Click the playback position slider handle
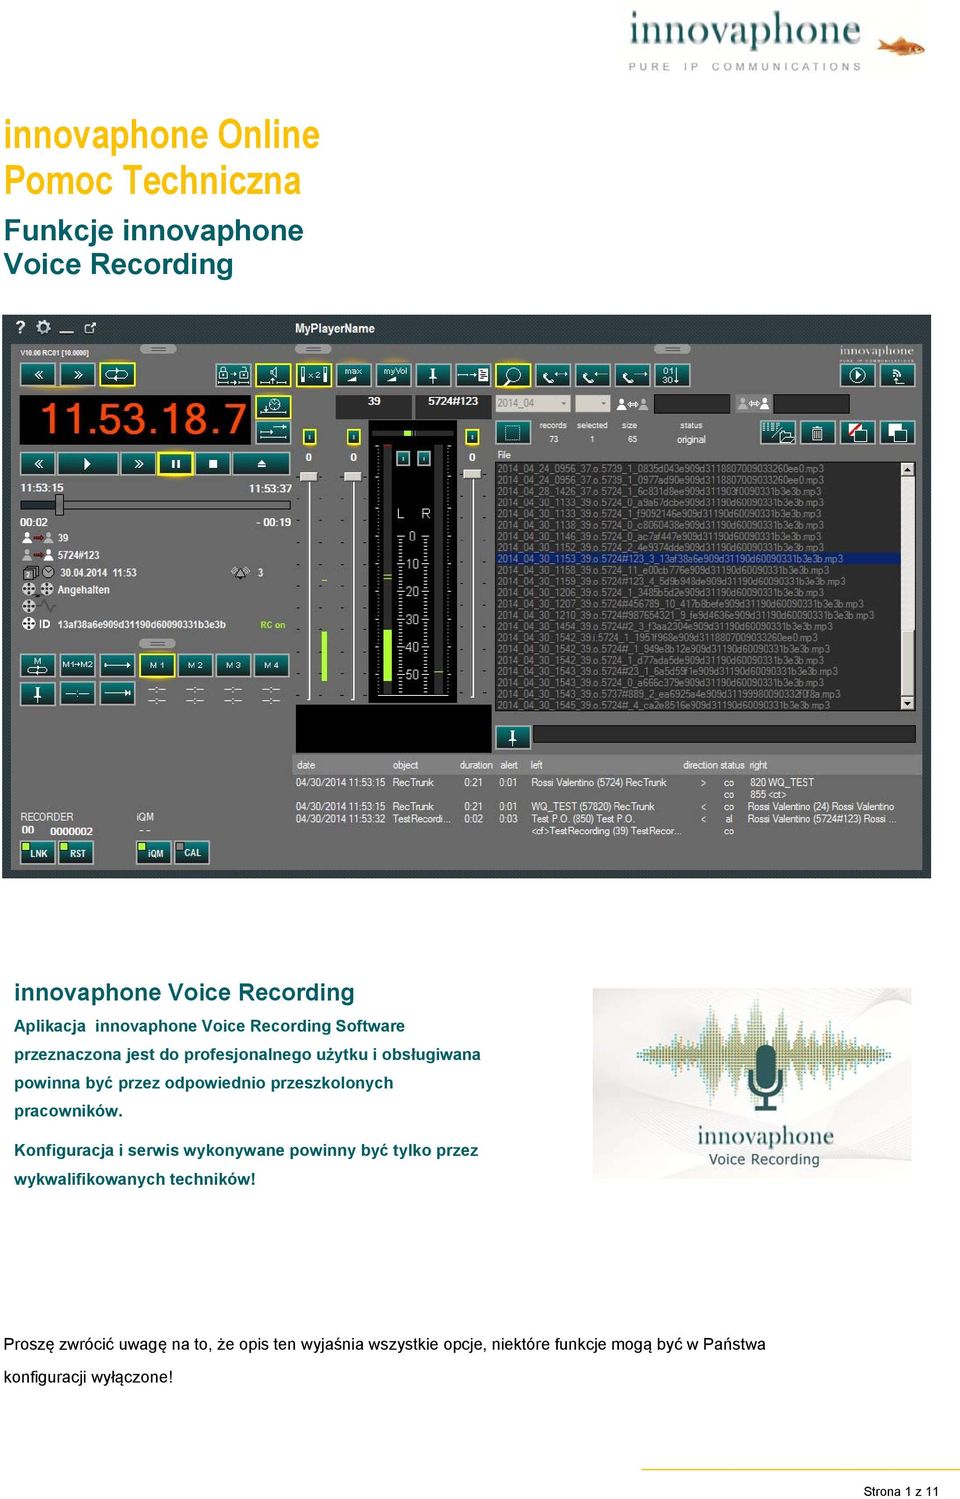The width and height of the screenshot is (960, 1499). 60,505
